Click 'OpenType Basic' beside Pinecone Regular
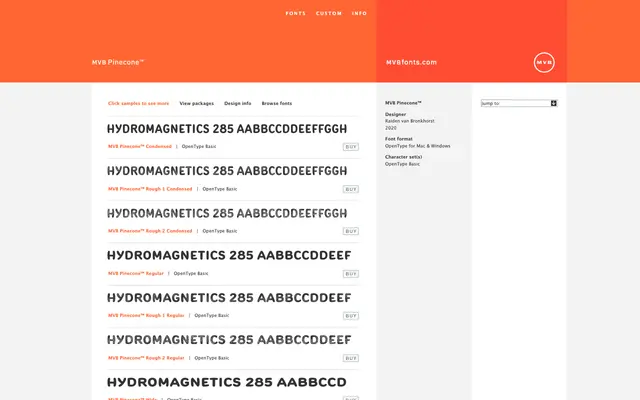The height and width of the screenshot is (400, 640). click(191, 273)
